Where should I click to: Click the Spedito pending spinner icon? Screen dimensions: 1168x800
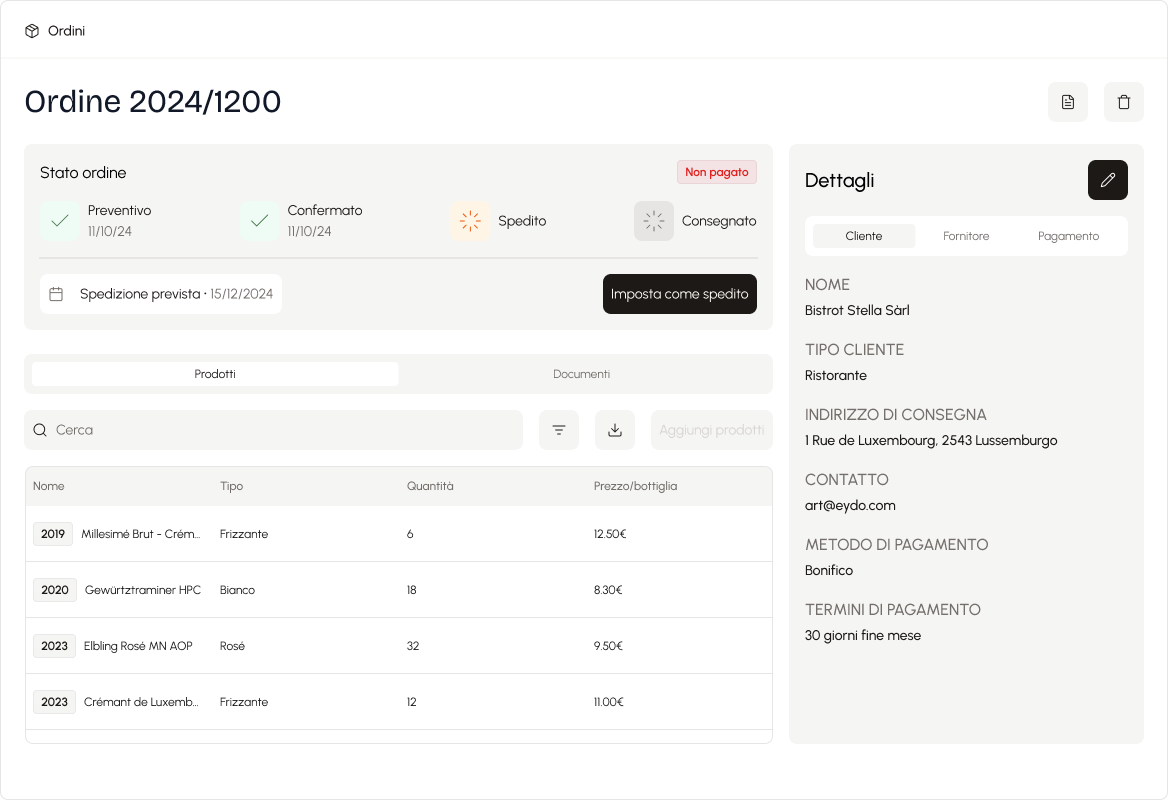click(470, 221)
